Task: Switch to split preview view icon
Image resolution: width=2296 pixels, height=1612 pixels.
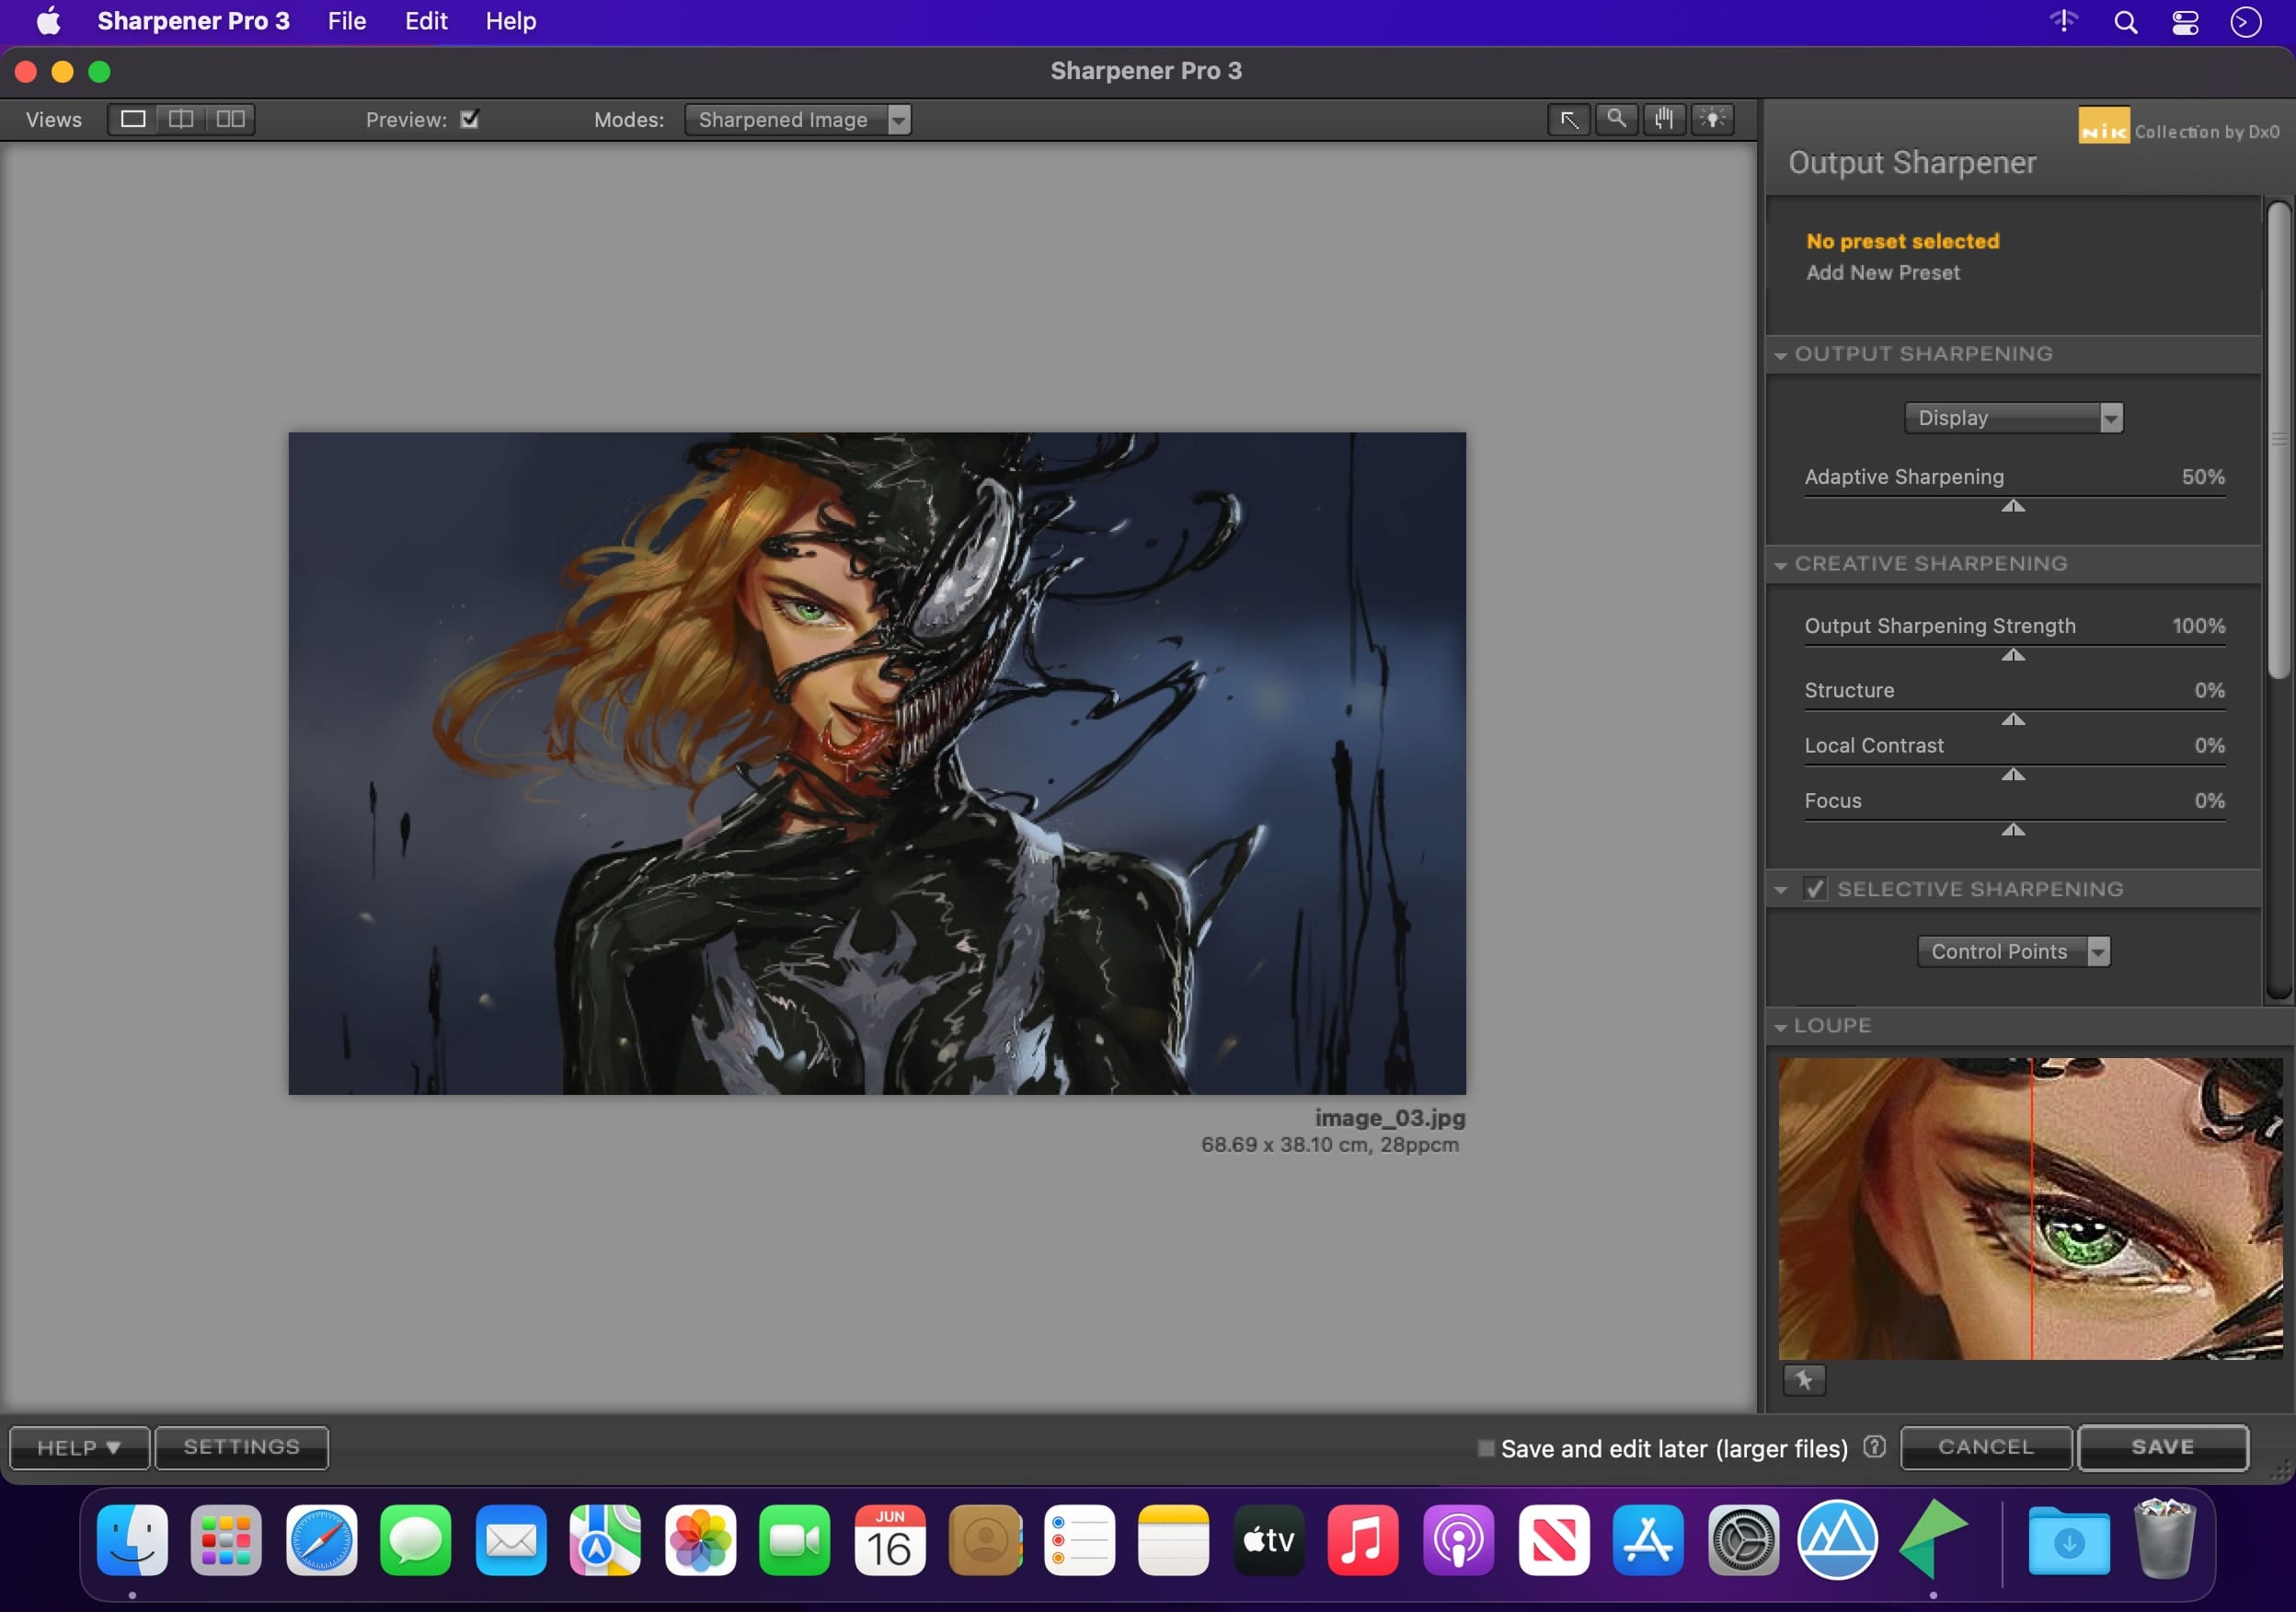Action: (181, 119)
